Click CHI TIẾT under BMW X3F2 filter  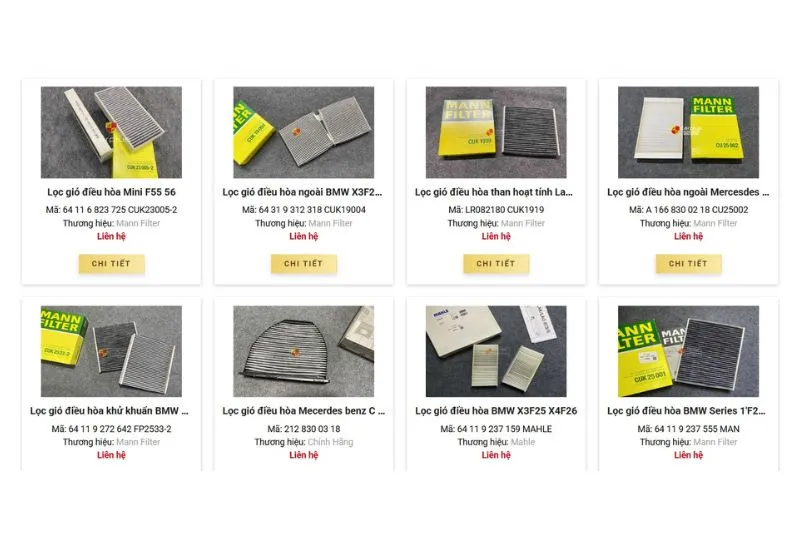(304, 264)
